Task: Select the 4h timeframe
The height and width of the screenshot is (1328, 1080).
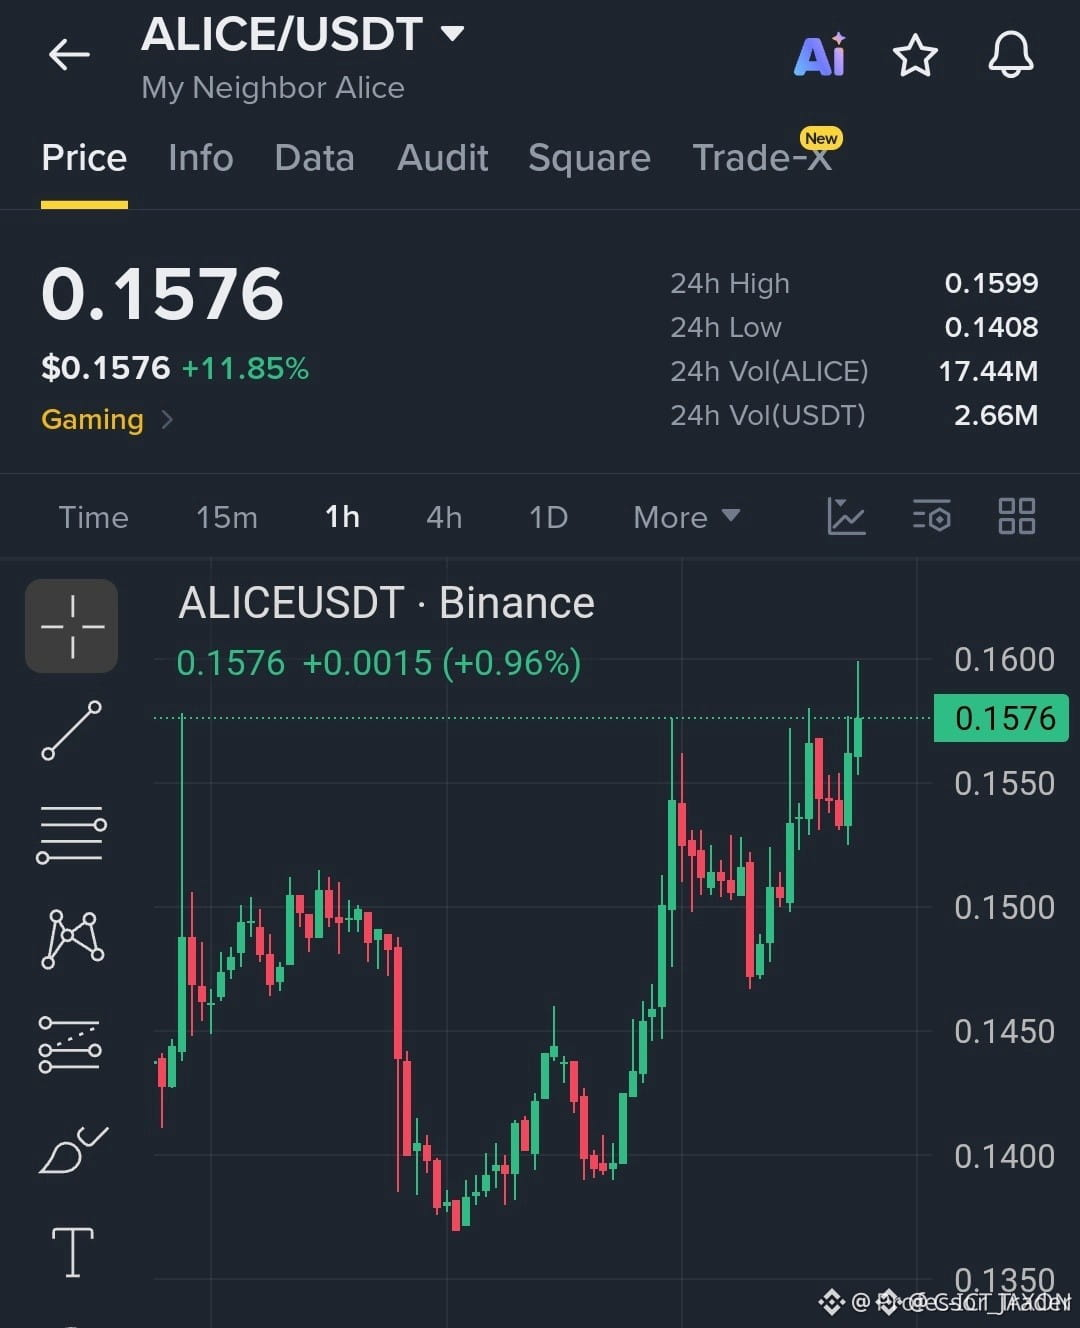Action: coord(444,517)
